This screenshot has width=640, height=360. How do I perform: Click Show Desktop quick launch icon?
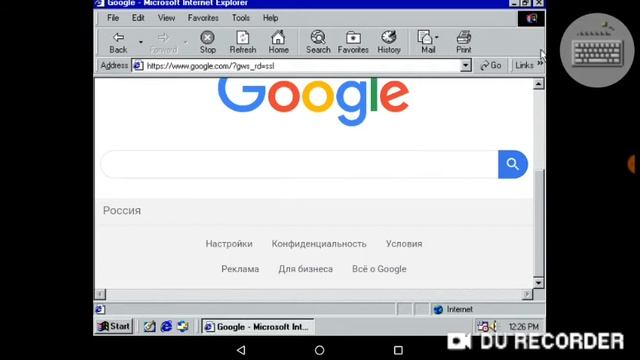pos(149,326)
